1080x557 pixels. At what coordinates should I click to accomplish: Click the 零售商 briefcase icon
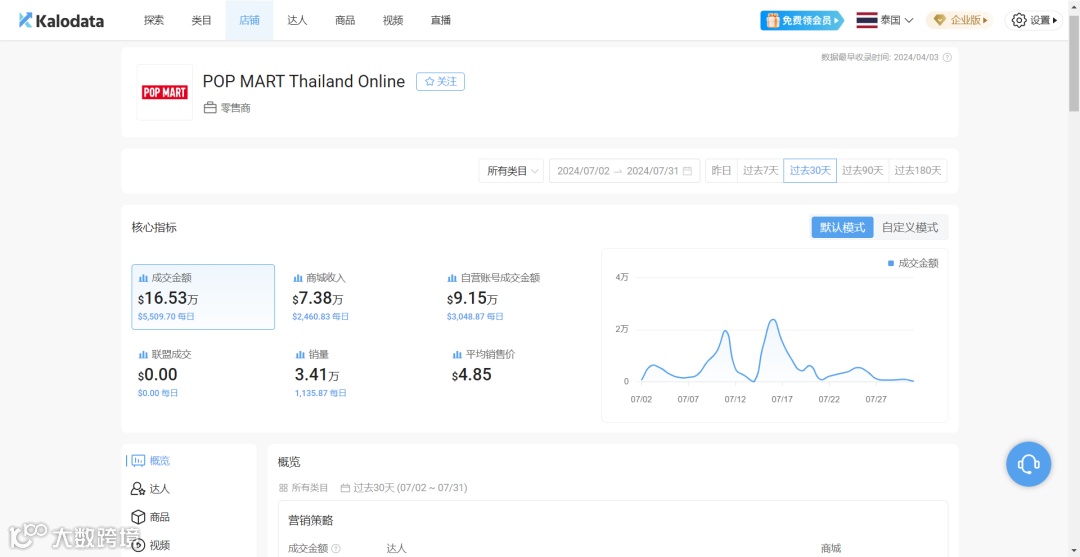pos(210,108)
